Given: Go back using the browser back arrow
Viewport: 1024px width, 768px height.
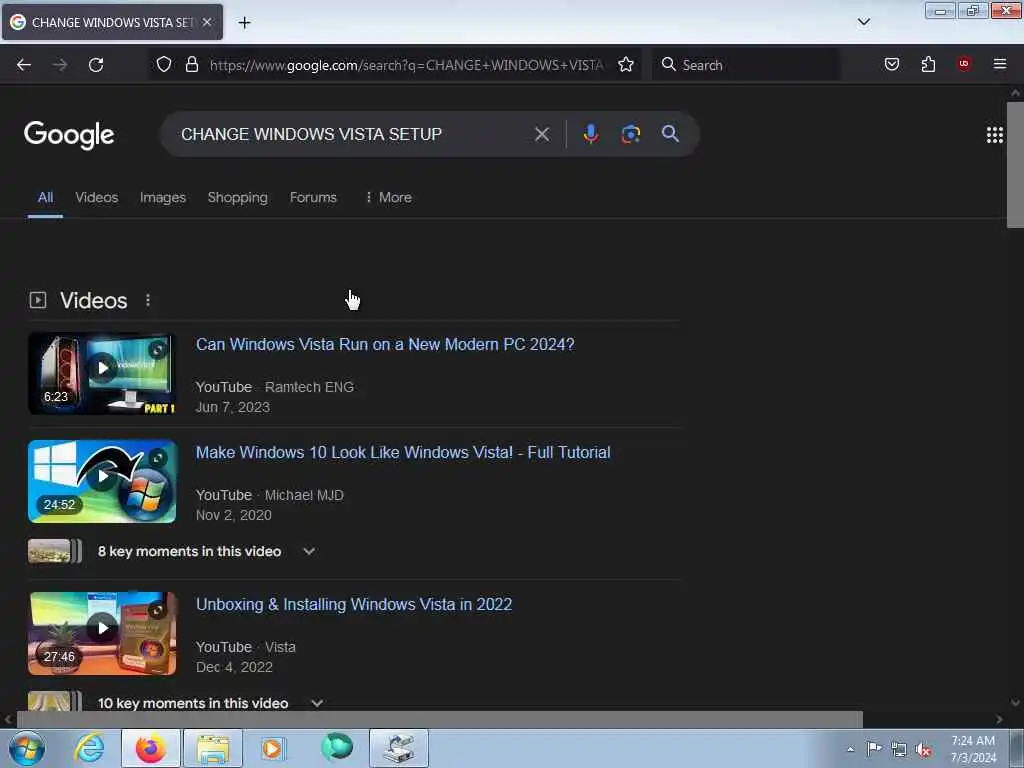Looking at the screenshot, I should pos(24,65).
